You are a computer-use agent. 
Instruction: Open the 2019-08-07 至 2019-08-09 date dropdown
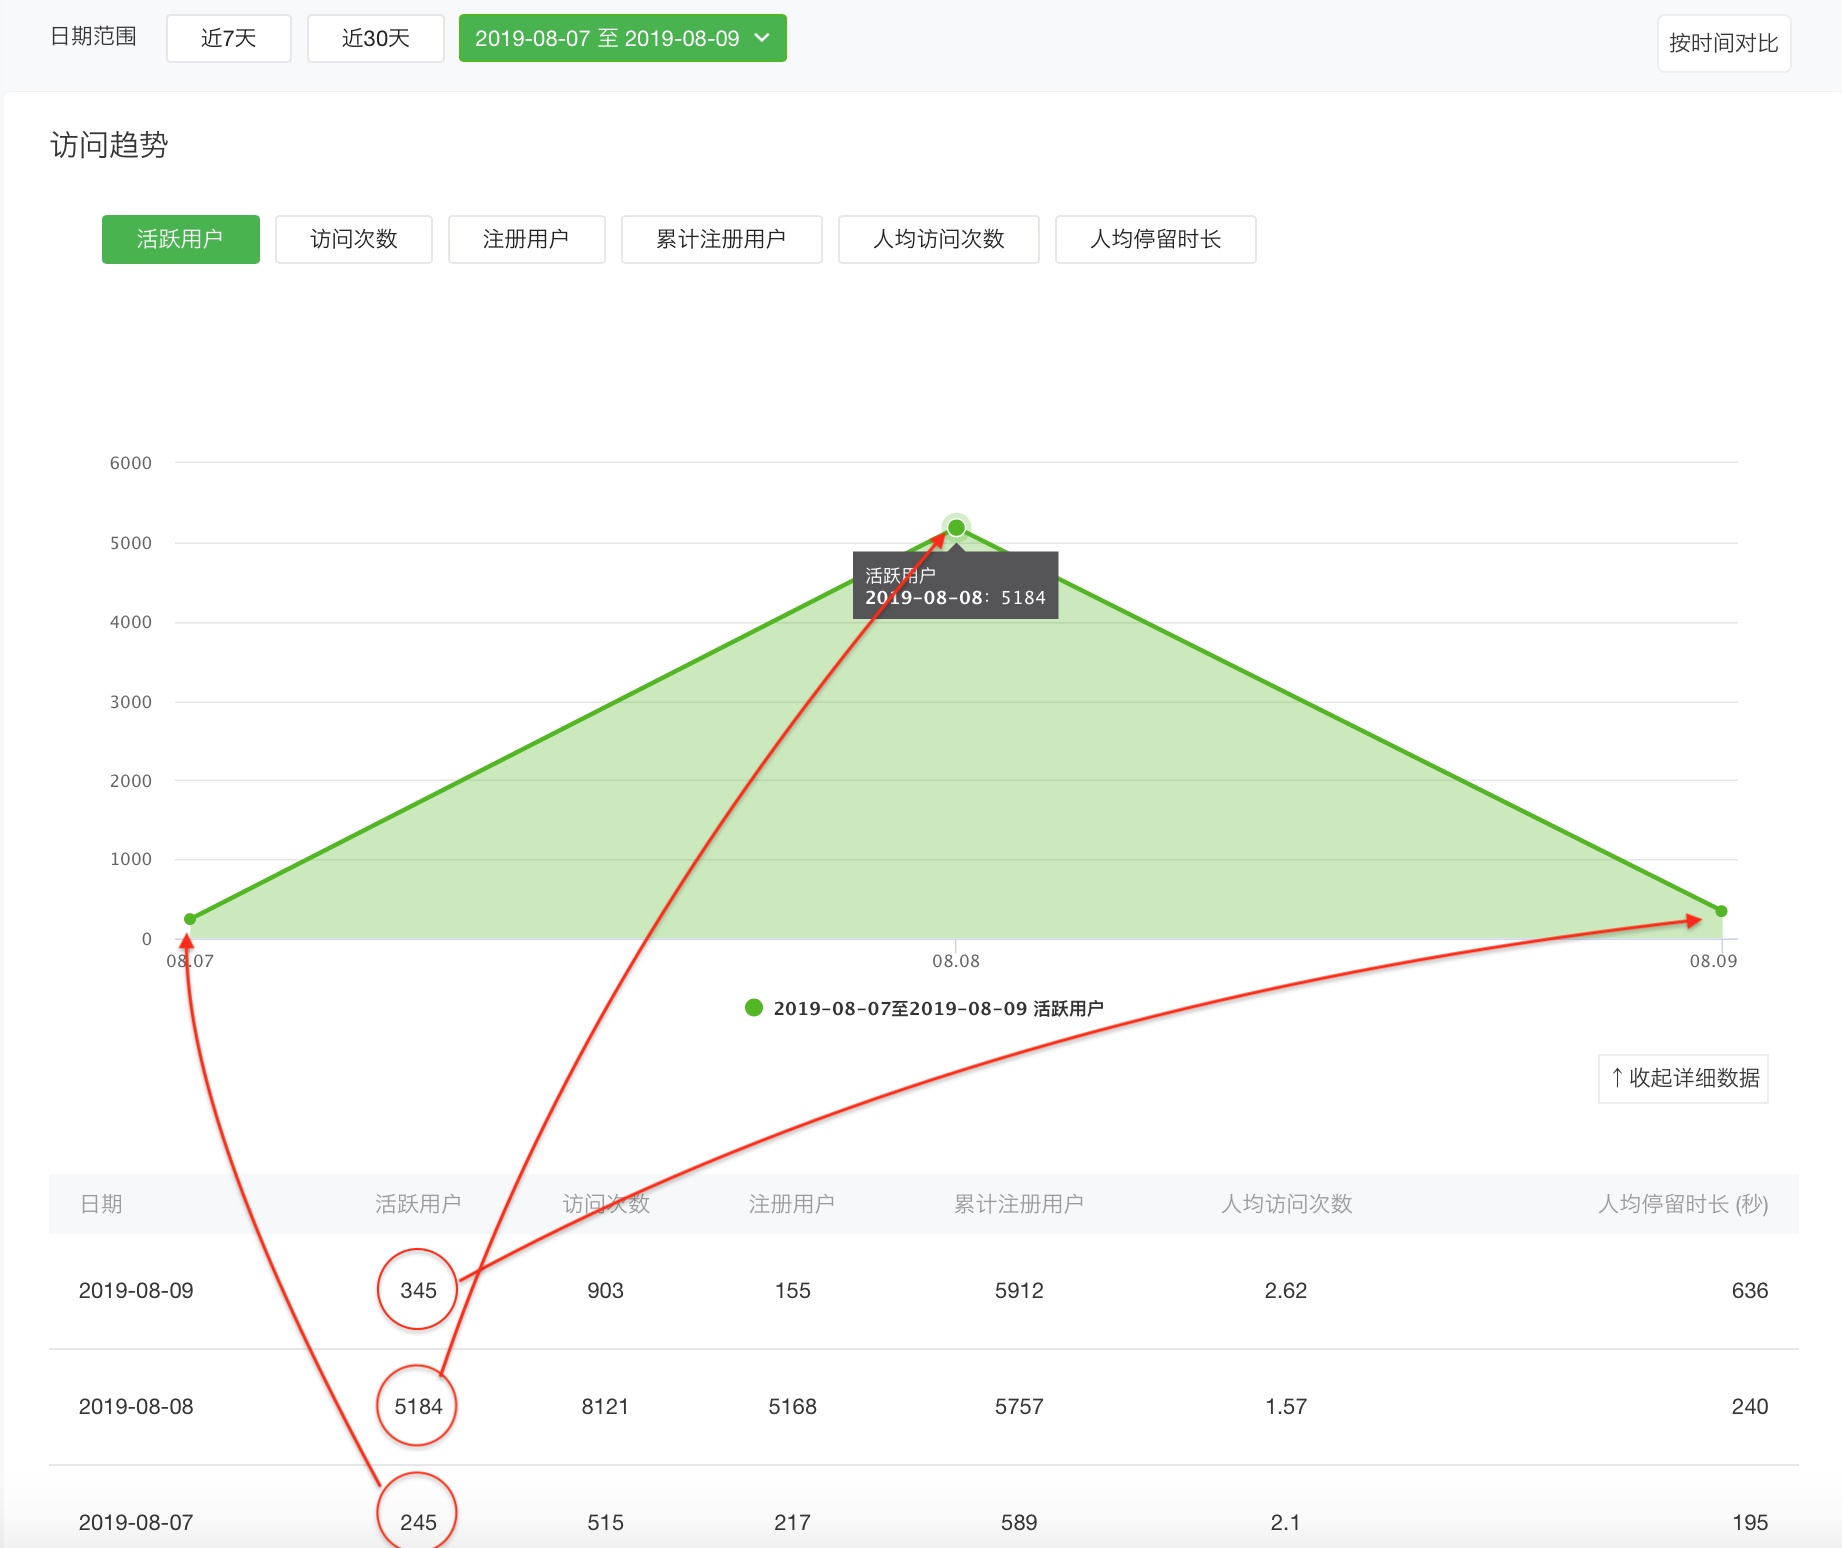click(622, 38)
